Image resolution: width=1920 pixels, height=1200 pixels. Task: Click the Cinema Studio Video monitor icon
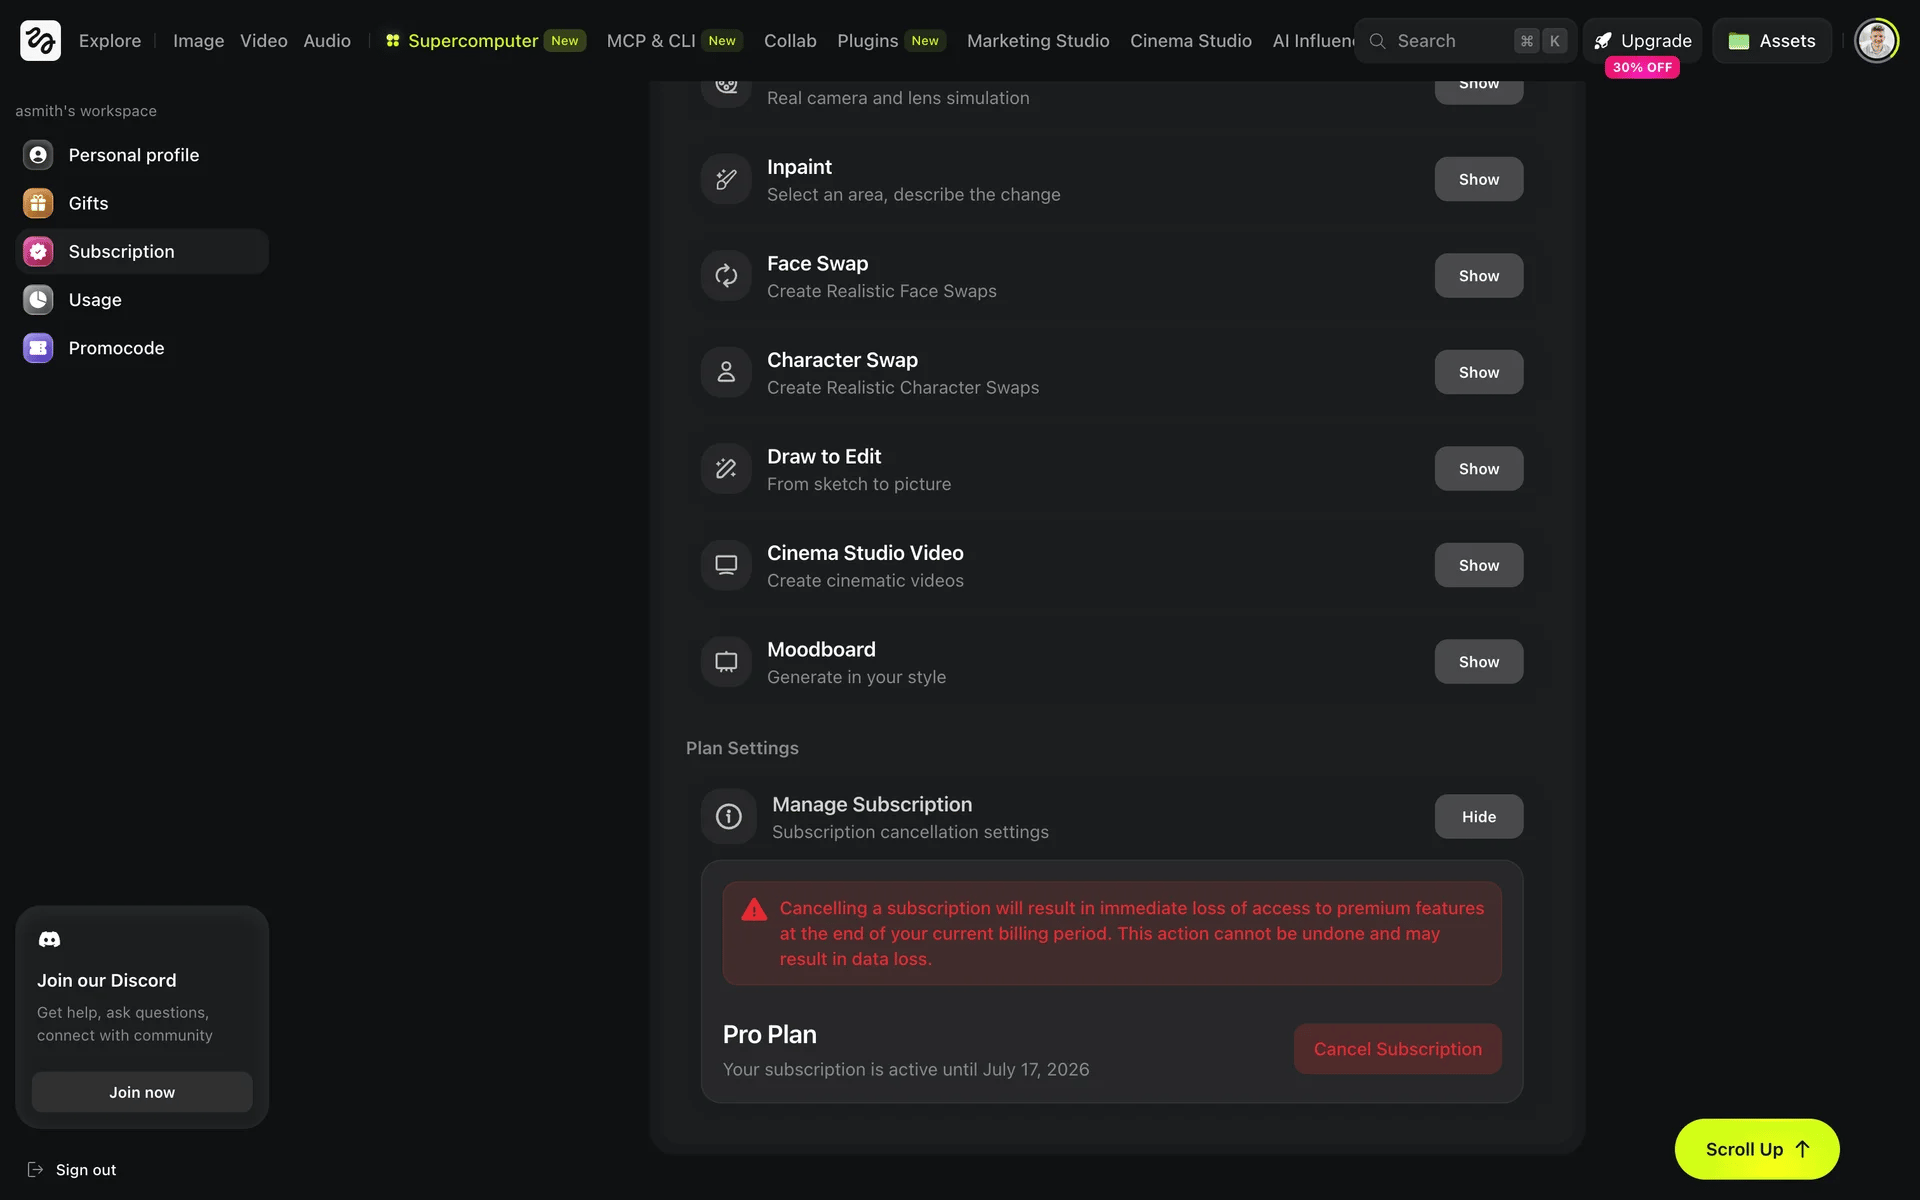click(x=726, y=565)
